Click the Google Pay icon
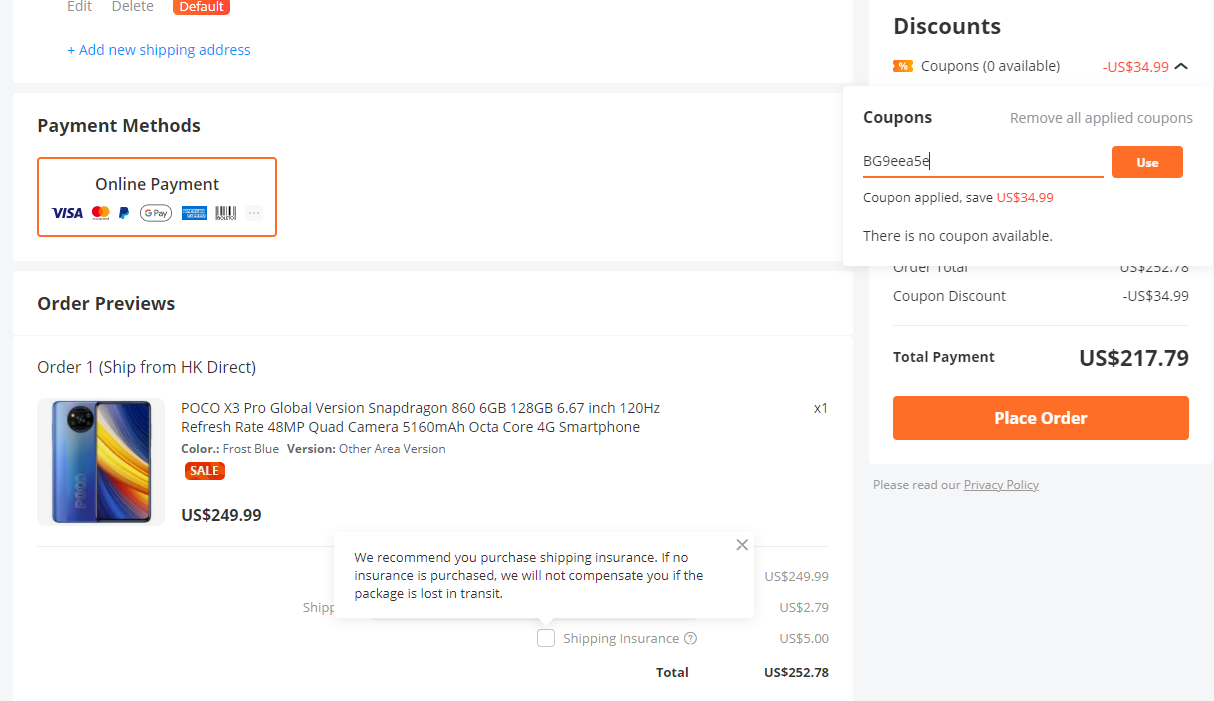Viewport: 1214px width, 701px height. [x=156, y=213]
